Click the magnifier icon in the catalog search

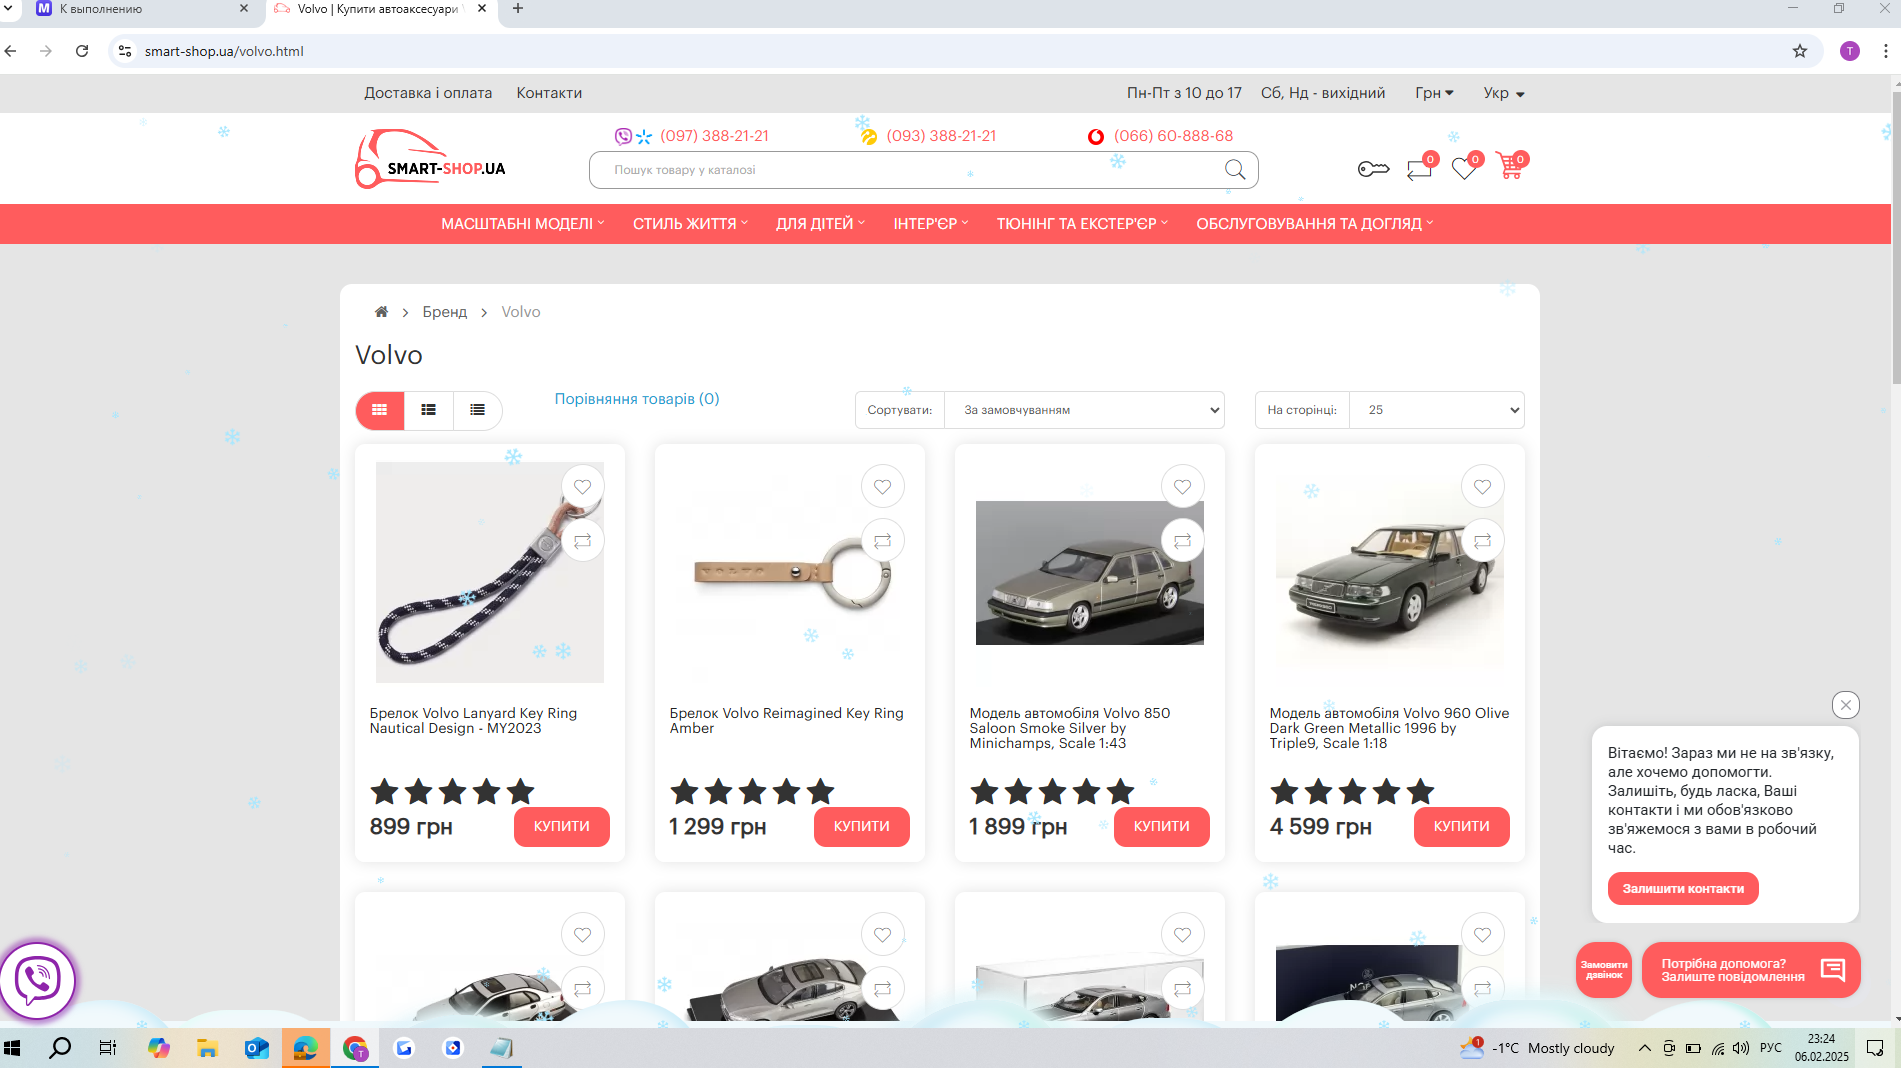1235,170
